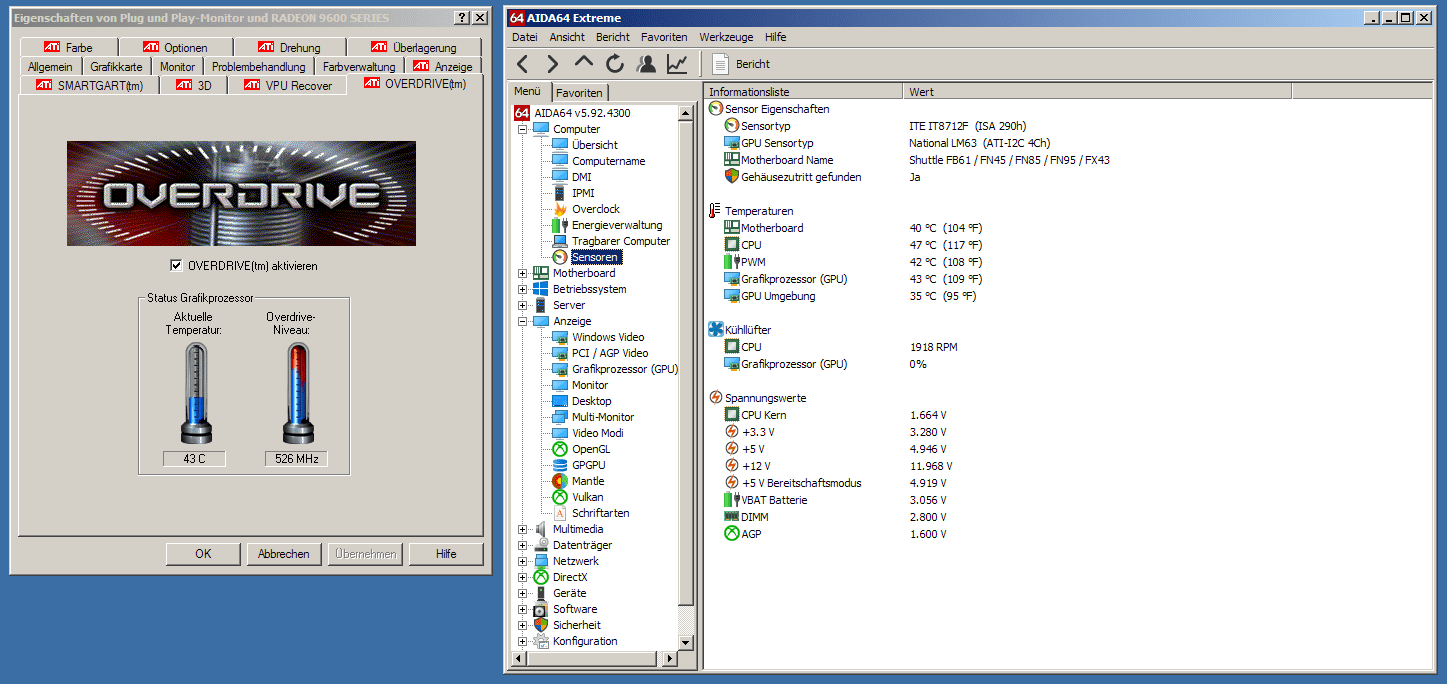
Task: Switch to the Favoriten panel tab
Action: [x=579, y=92]
